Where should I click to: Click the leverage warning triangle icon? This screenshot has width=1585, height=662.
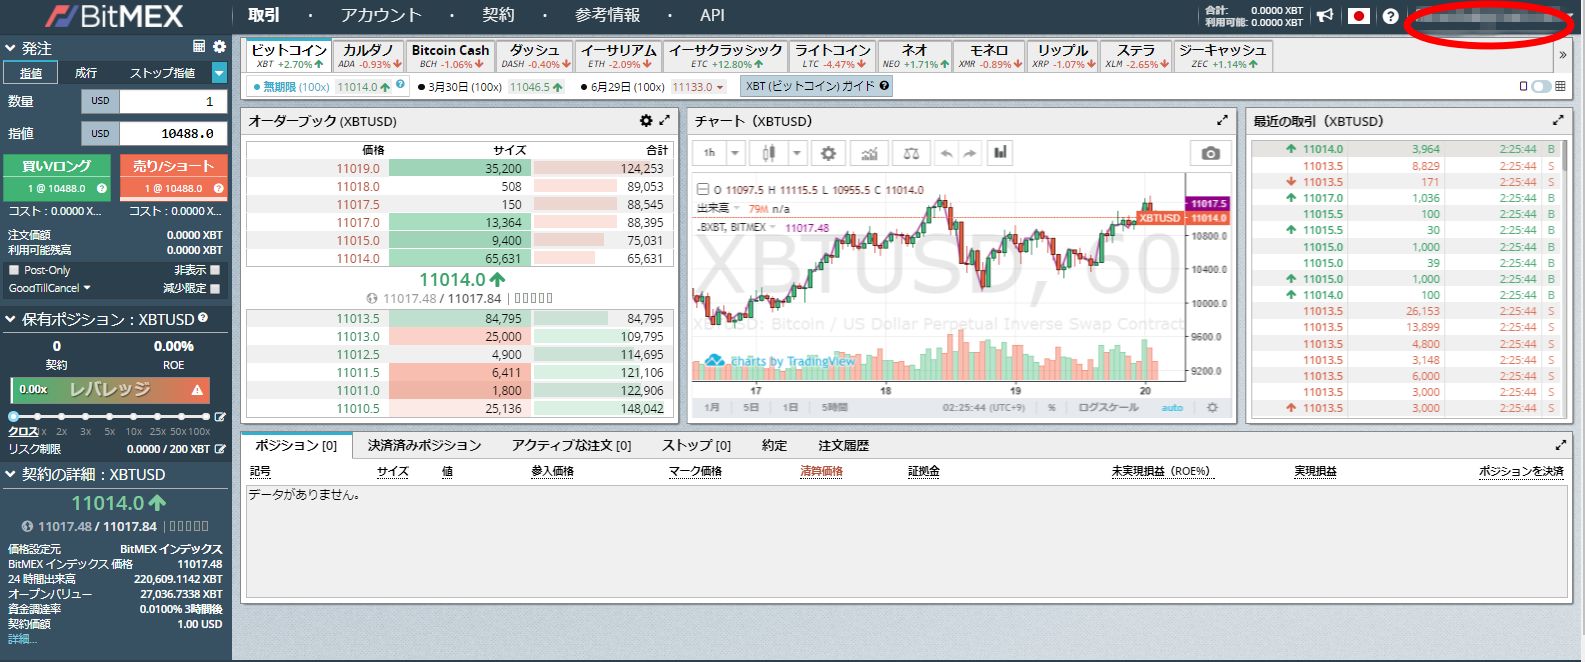[x=197, y=390]
